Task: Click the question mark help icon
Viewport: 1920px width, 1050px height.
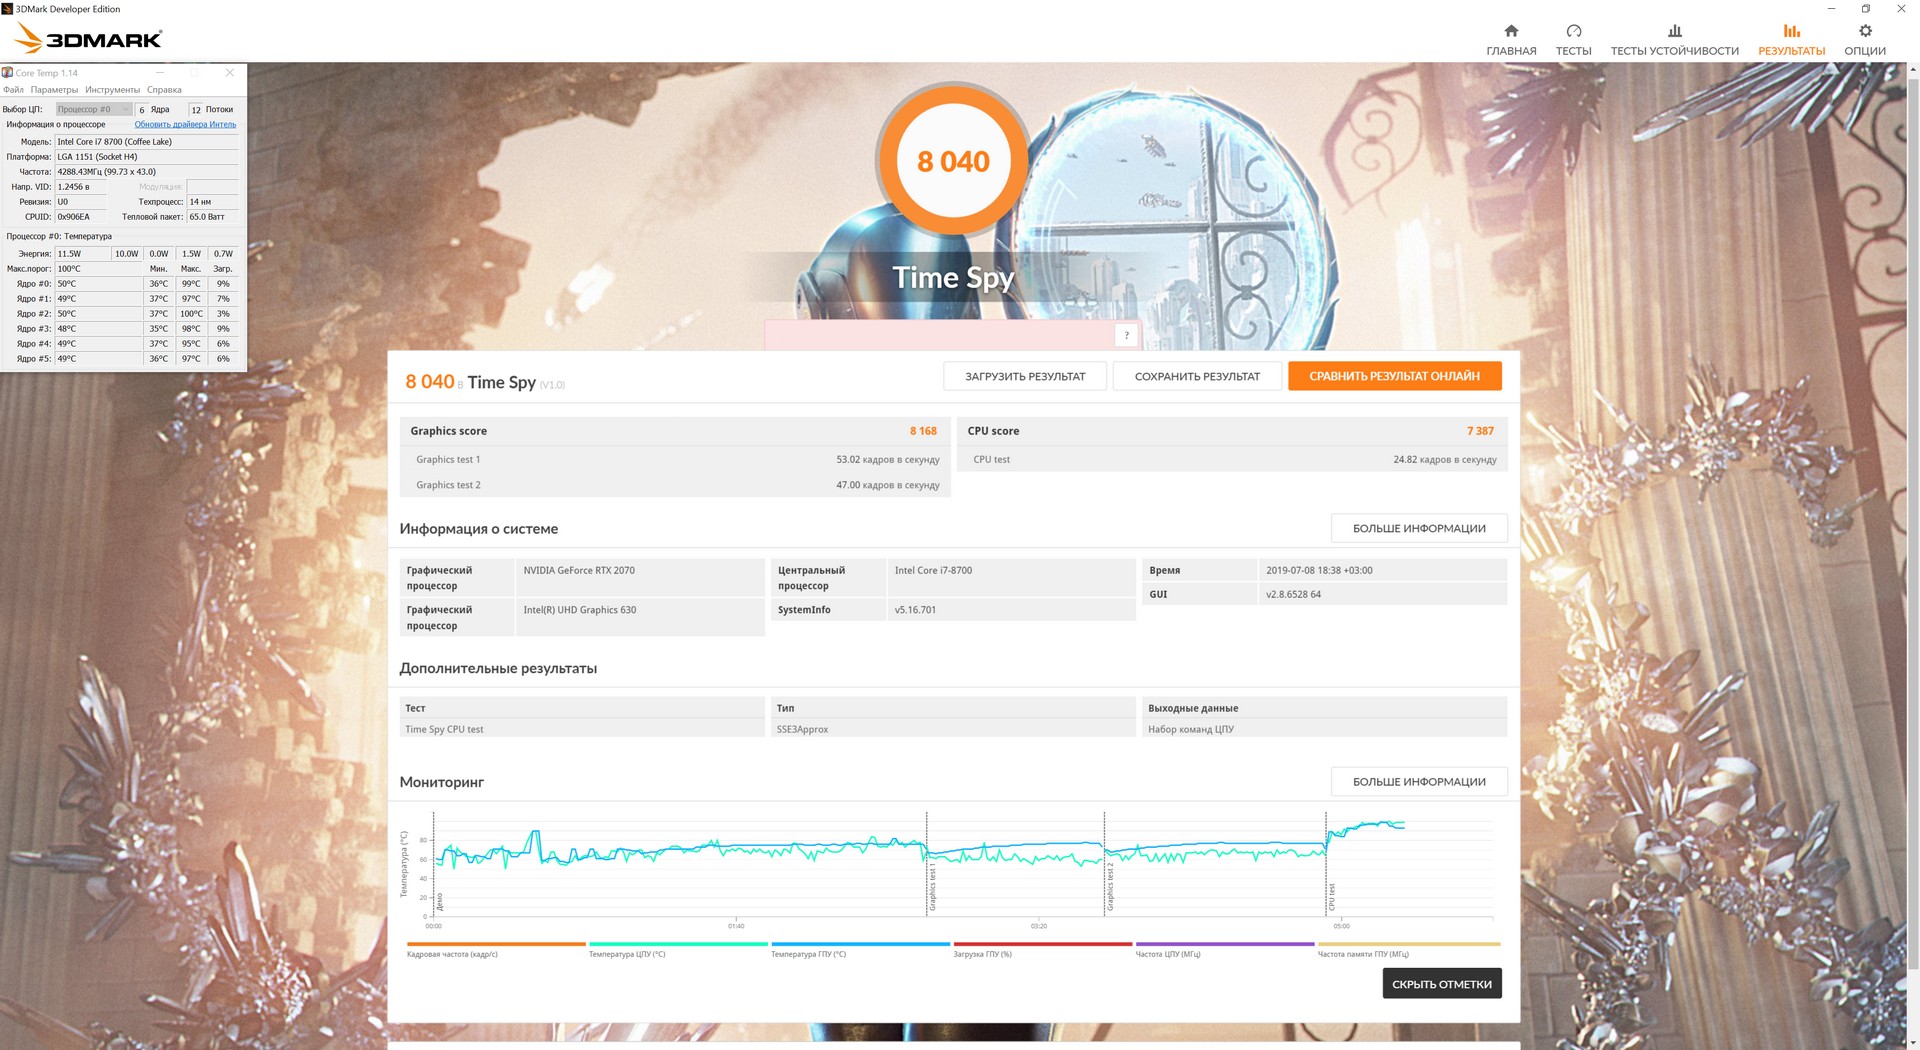Action: (1126, 335)
